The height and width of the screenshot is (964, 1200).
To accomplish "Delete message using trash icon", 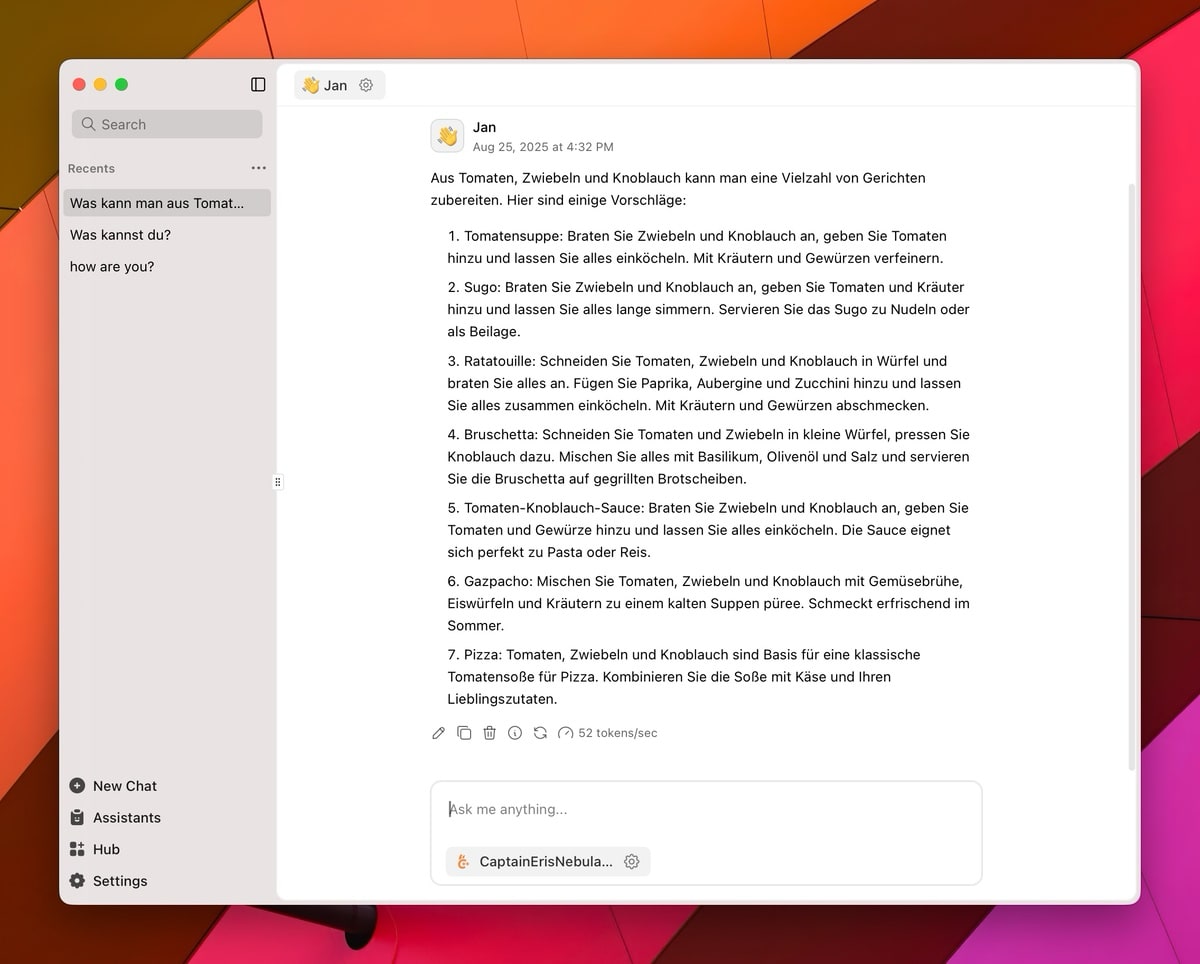I will (489, 733).
